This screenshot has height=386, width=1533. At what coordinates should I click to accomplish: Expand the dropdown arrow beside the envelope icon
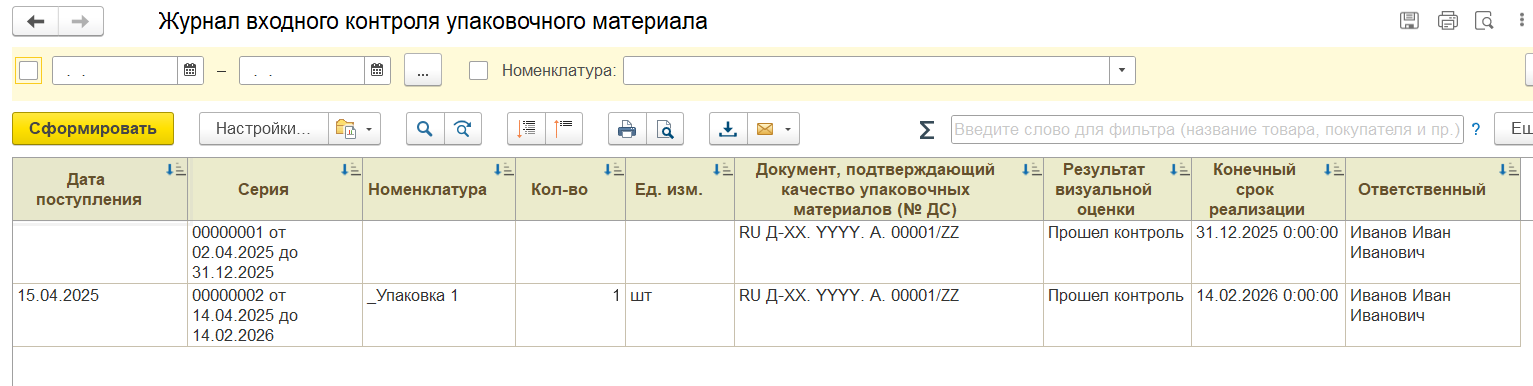pyautogui.click(x=789, y=129)
